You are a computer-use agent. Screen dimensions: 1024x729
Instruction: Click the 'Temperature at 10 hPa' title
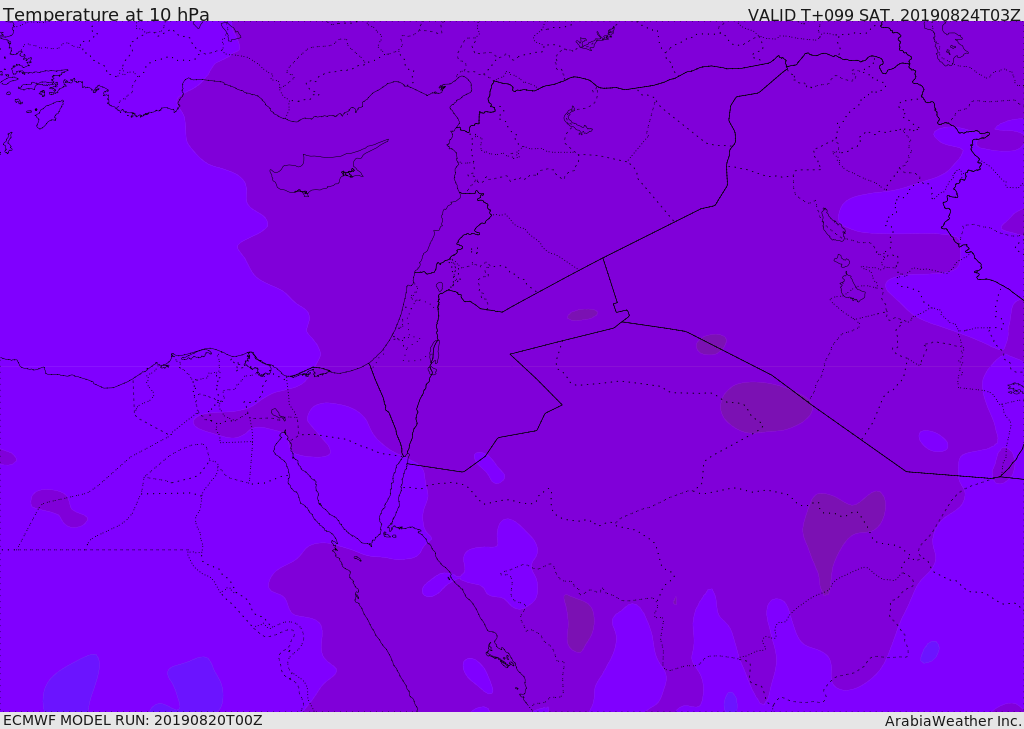point(106,14)
